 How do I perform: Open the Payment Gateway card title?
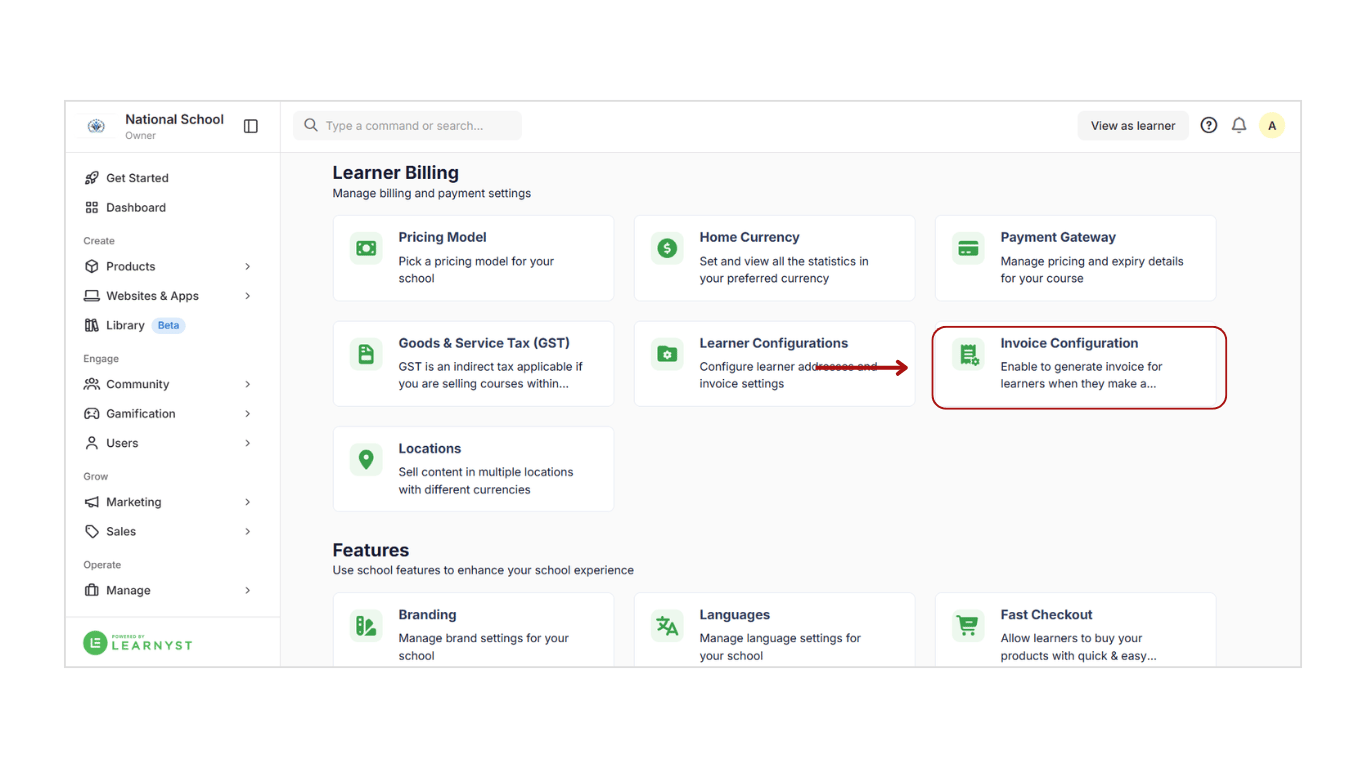pyautogui.click(x=1058, y=237)
